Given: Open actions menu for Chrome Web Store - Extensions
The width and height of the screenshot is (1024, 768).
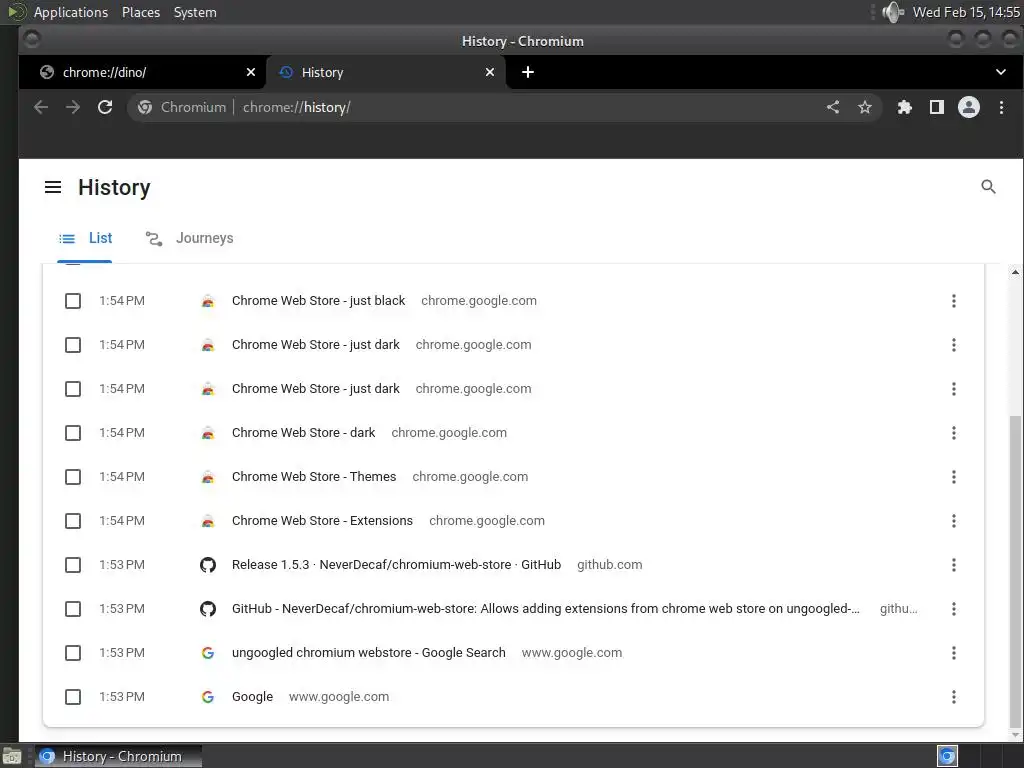Looking at the screenshot, I should click(953, 521).
